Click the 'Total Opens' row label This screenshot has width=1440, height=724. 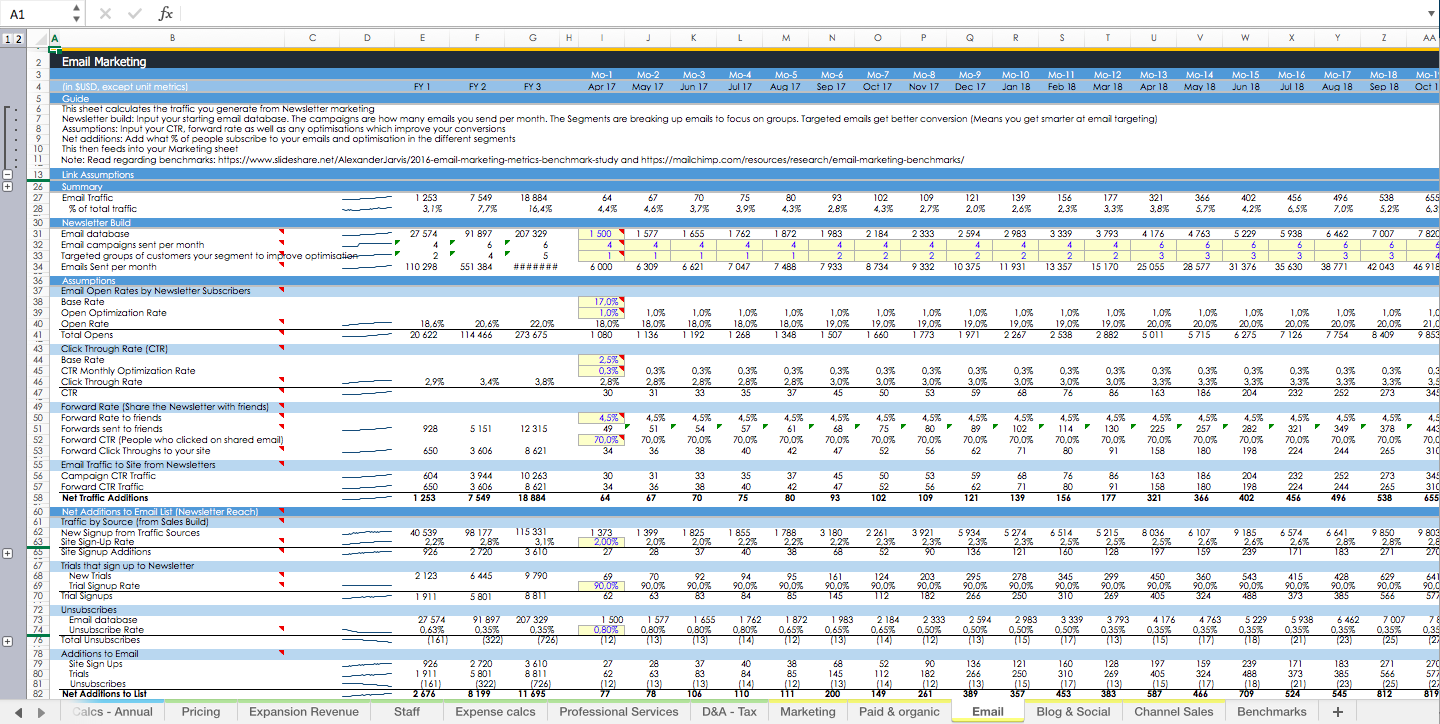pyautogui.click(x=87, y=335)
